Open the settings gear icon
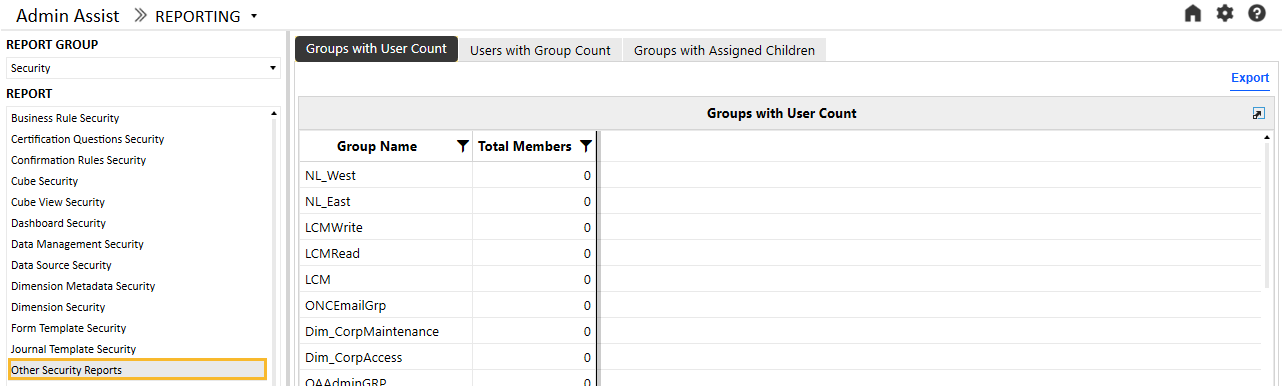The height and width of the screenshot is (386, 1282). [1225, 14]
